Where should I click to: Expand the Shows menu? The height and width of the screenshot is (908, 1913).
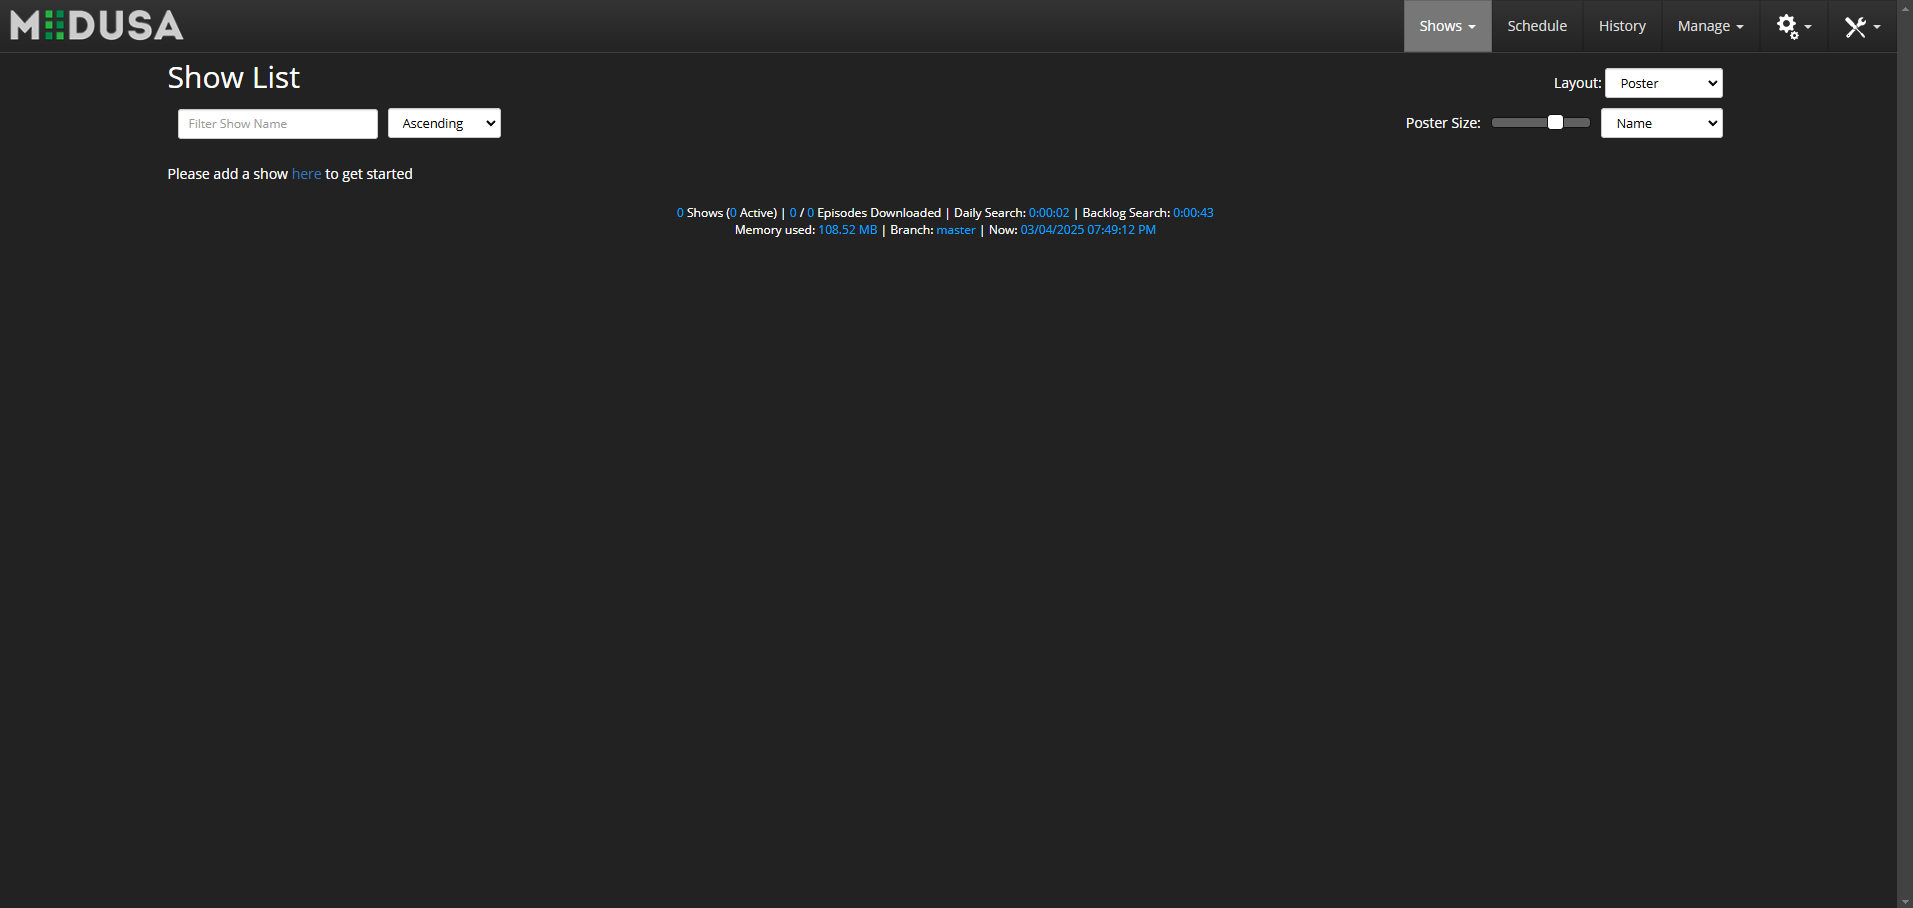(x=1446, y=26)
